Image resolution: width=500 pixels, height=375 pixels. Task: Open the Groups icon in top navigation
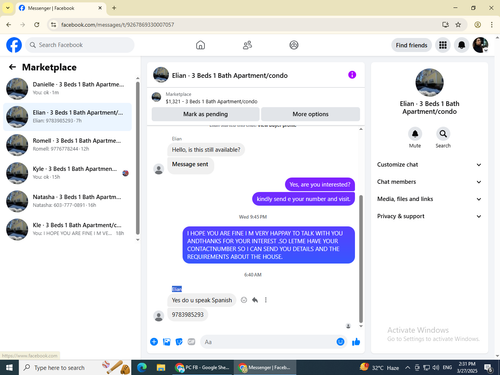294,45
